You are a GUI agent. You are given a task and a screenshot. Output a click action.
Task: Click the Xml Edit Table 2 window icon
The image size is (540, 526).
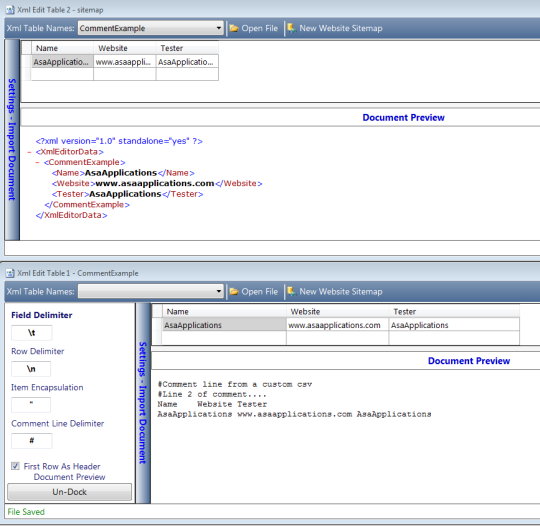[10, 10]
